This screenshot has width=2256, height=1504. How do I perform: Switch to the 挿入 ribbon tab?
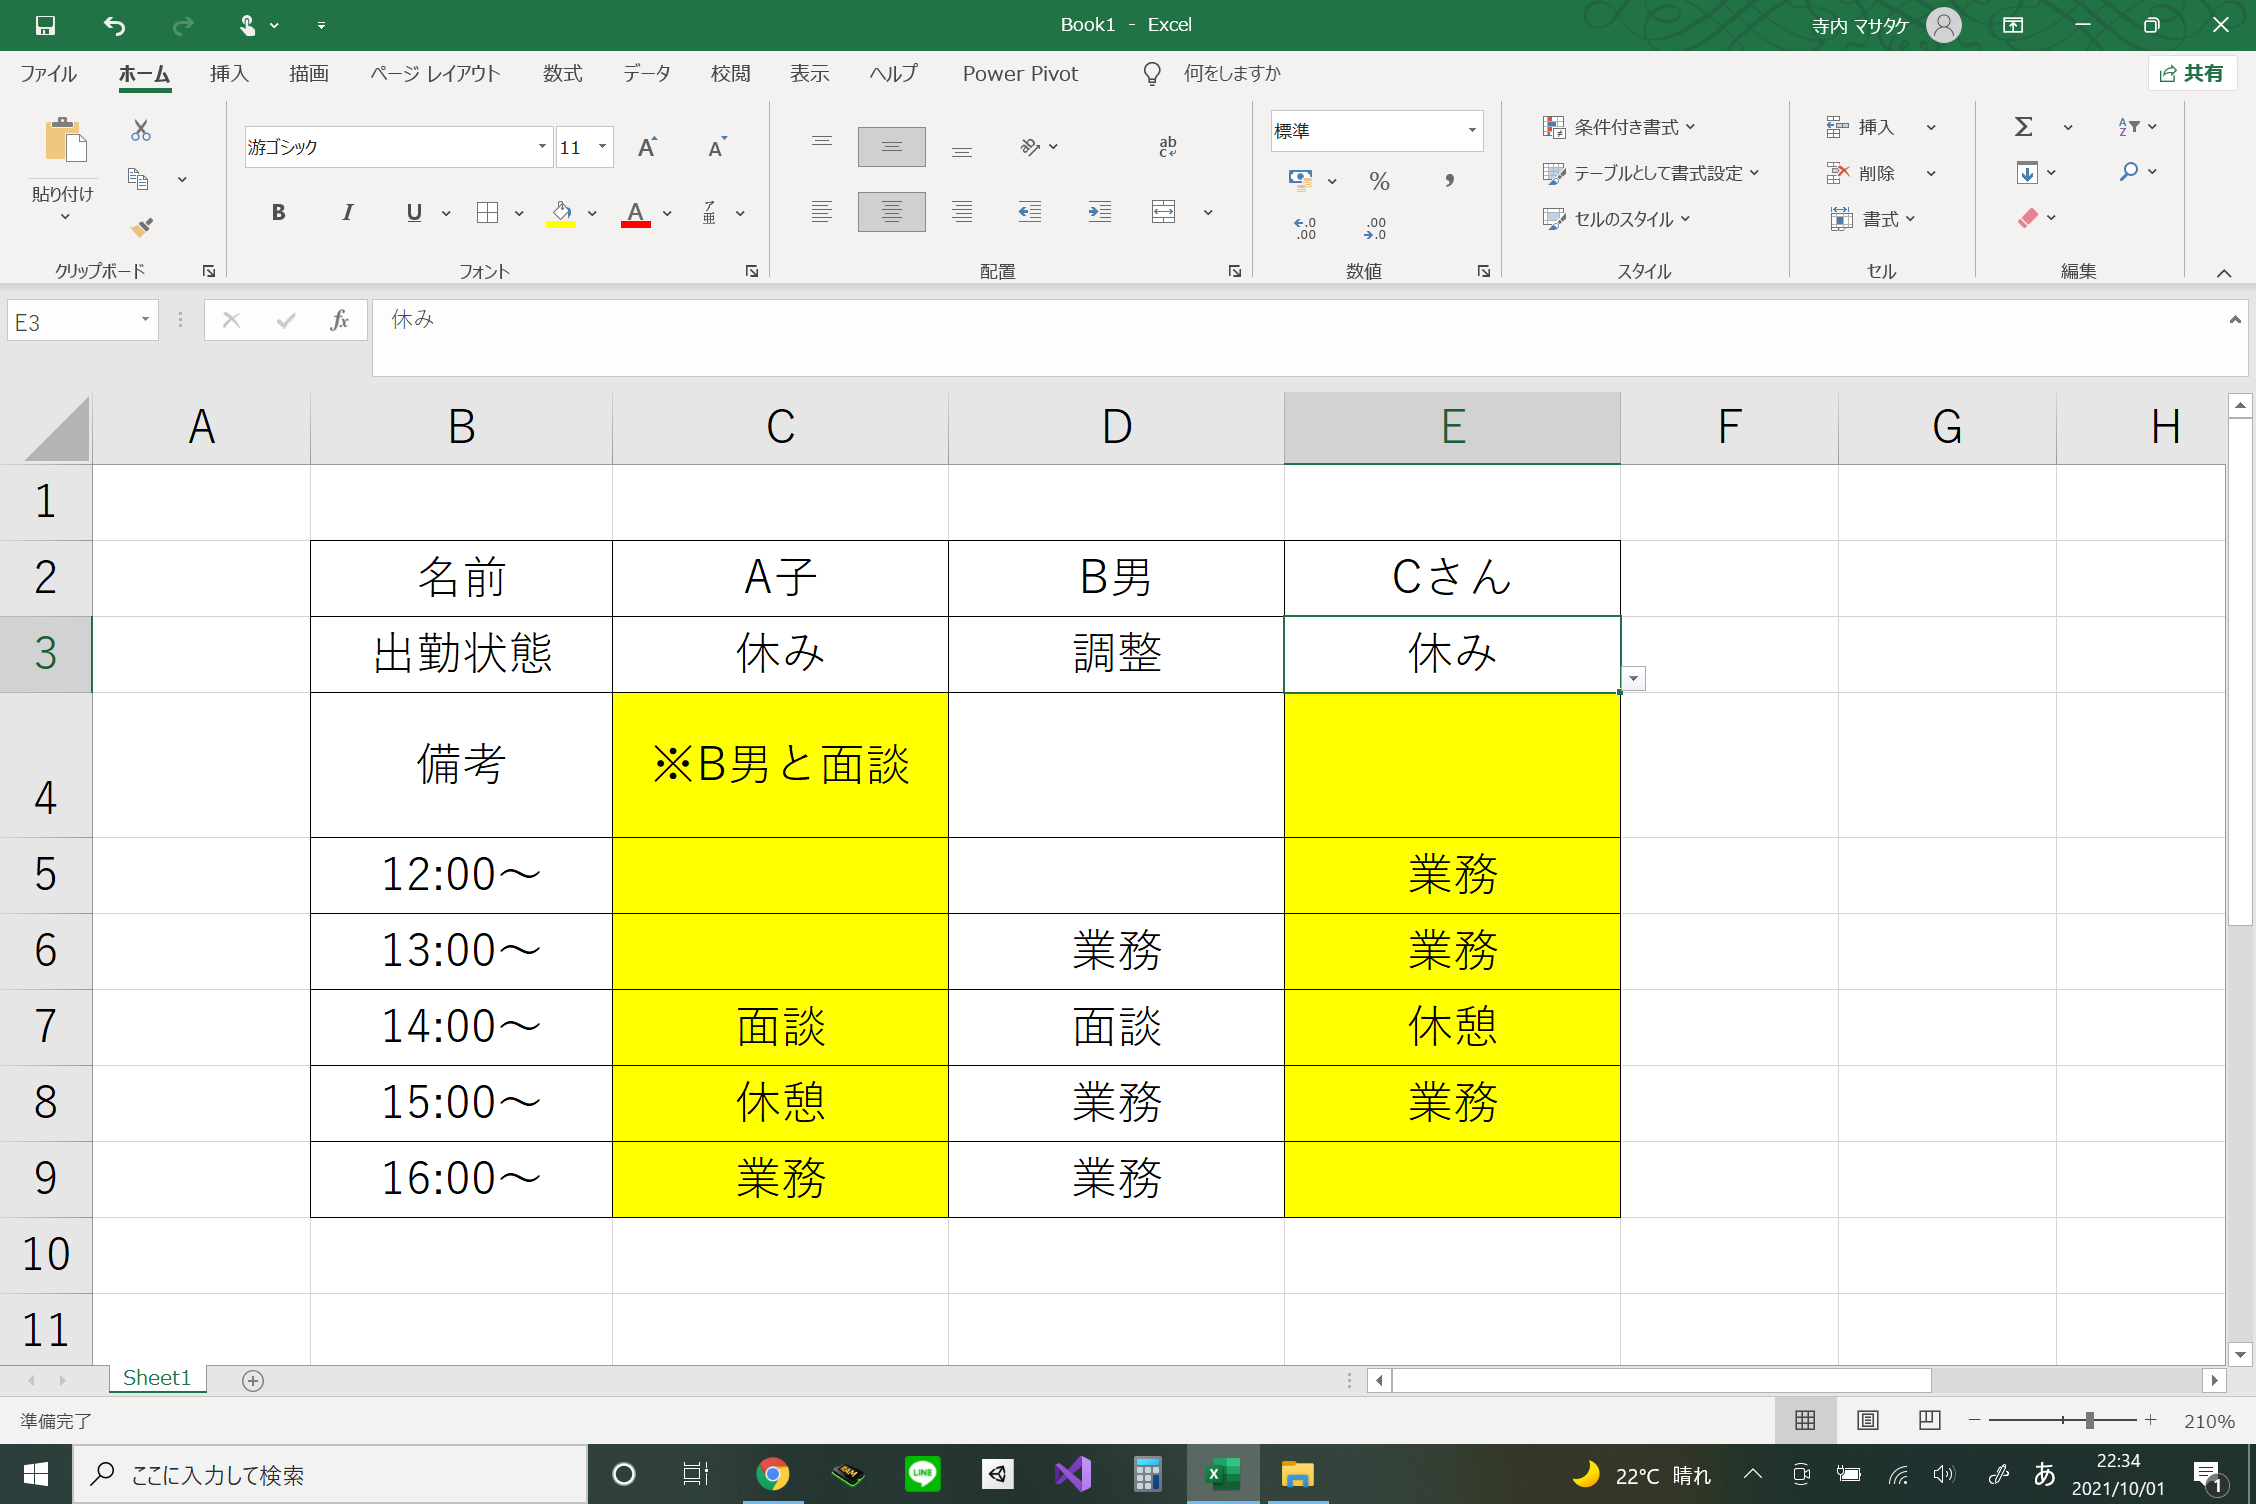(x=228, y=73)
